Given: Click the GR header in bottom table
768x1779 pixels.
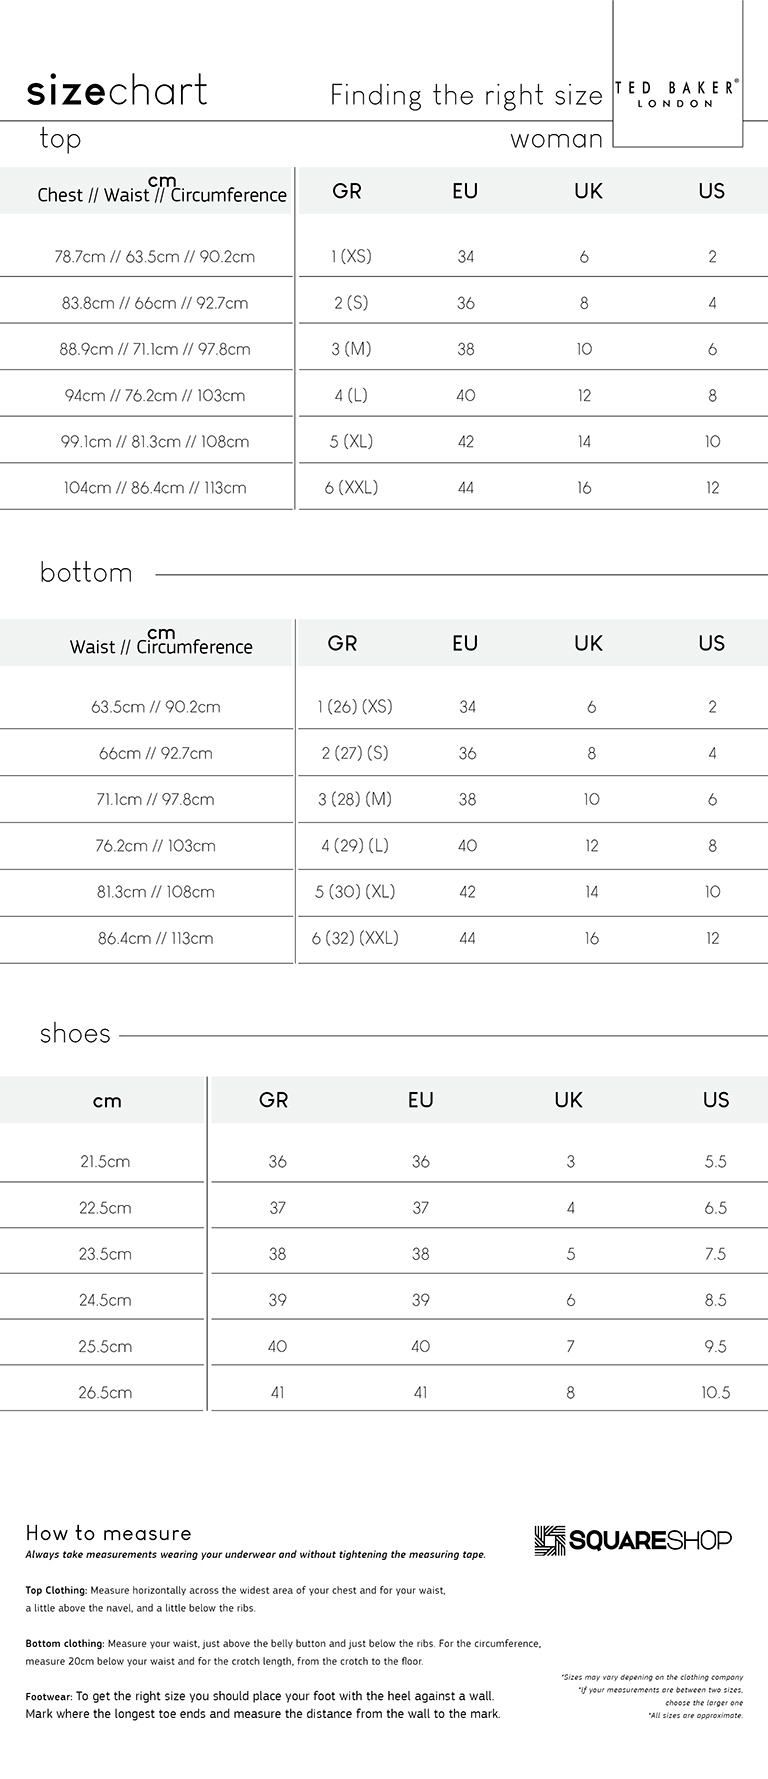Looking at the screenshot, I should click(342, 643).
